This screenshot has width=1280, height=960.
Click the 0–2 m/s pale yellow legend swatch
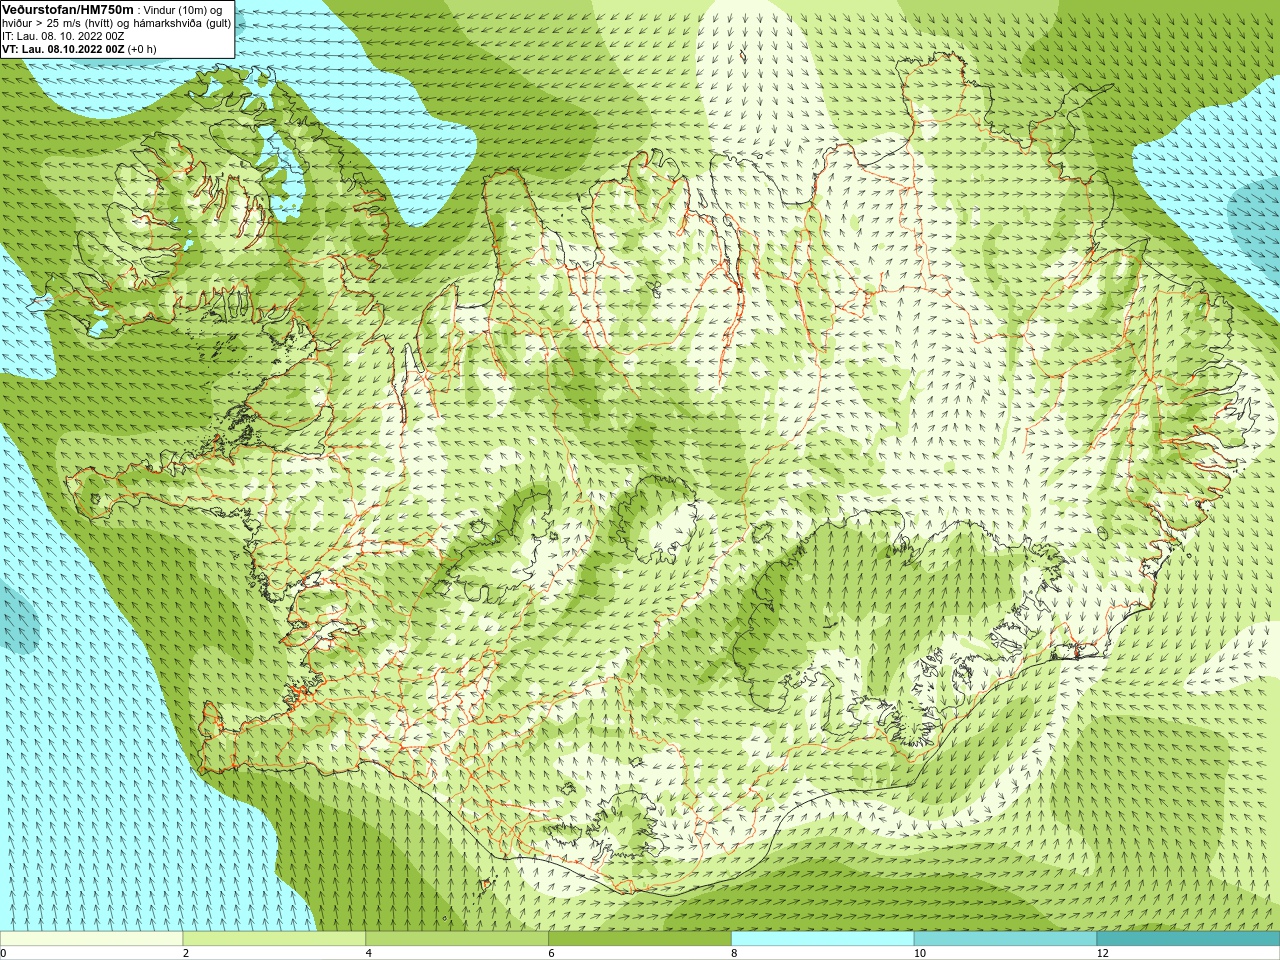point(91,939)
